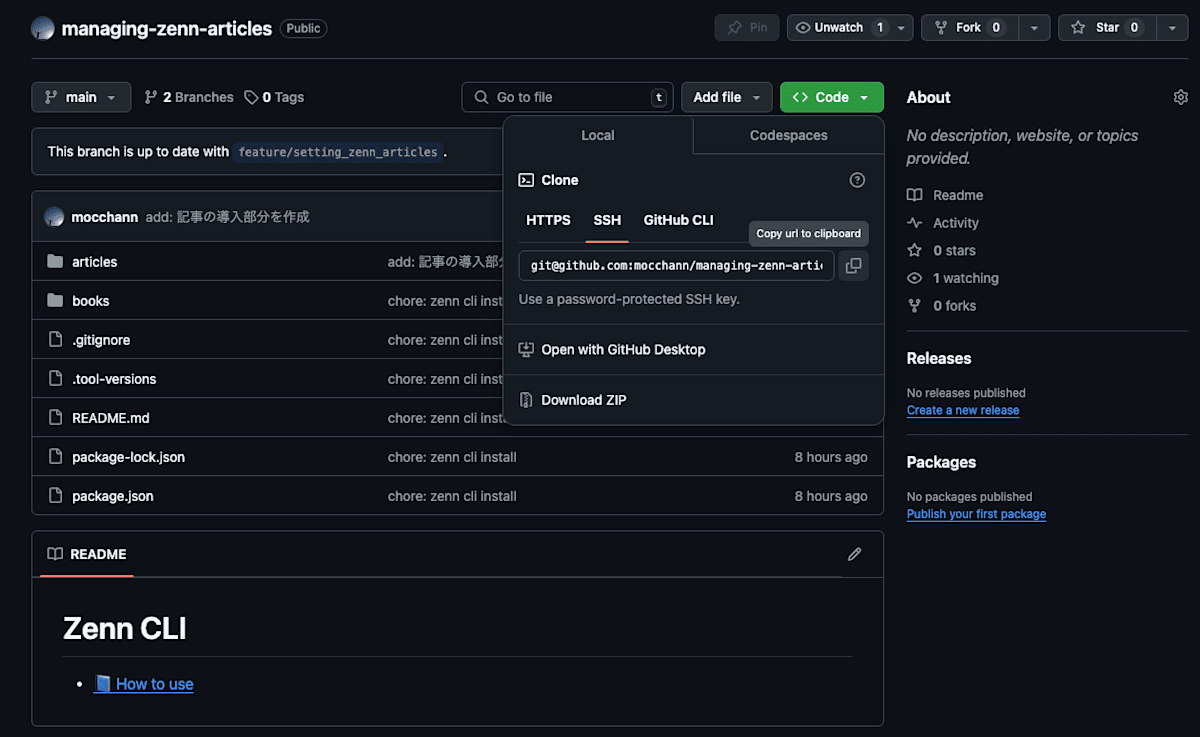Select the README tab header
The height and width of the screenshot is (737, 1200).
(x=87, y=554)
